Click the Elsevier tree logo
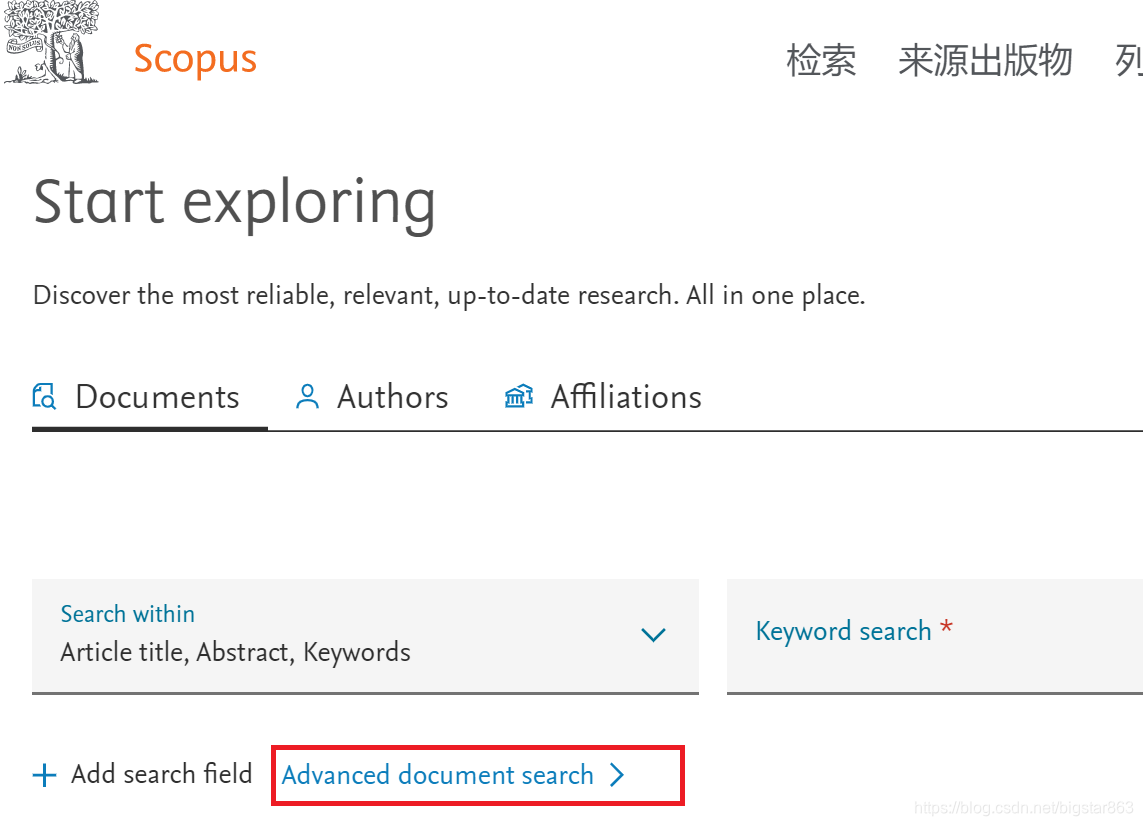This screenshot has width=1143, height=826. click(50, 43)
